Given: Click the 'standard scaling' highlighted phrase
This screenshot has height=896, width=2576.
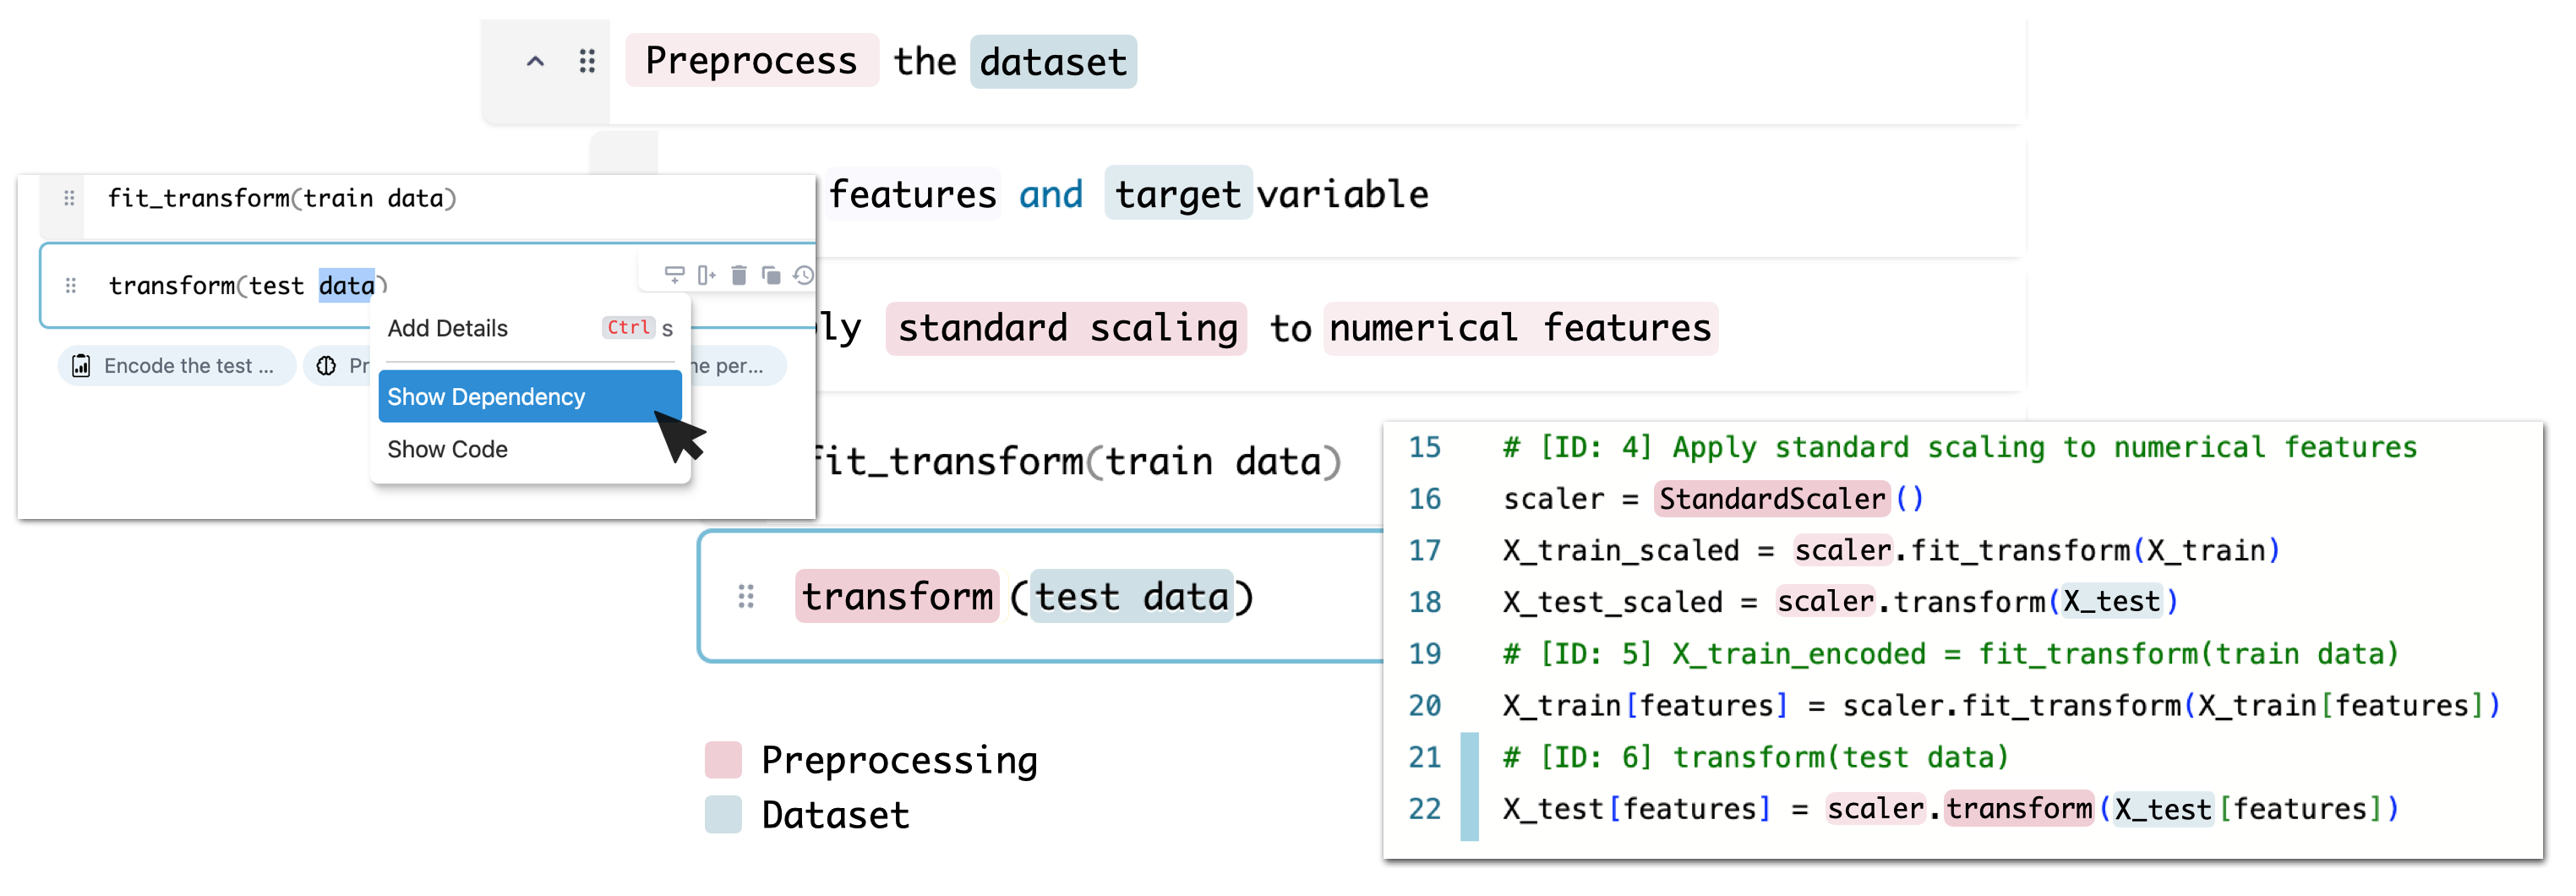Looking at the screenshot, I should coord(1066,328).
